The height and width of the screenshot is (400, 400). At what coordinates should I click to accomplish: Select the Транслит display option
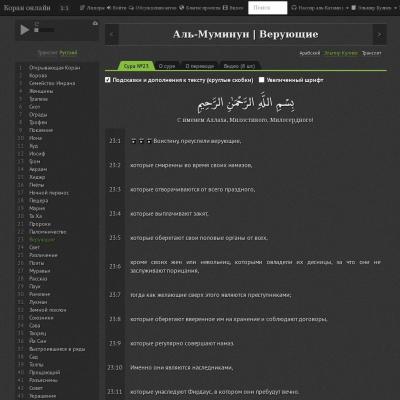[371, 53]
